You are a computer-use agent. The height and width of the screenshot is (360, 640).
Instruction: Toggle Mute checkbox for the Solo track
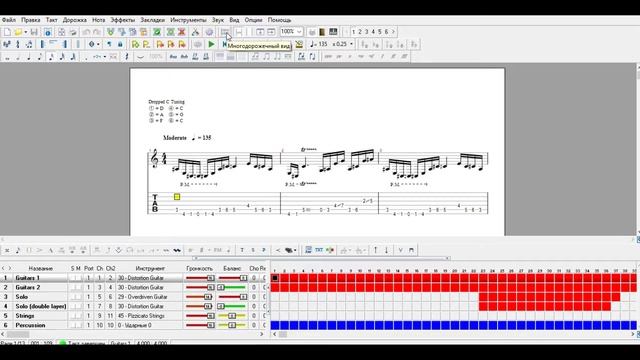[x=78, y=297]
